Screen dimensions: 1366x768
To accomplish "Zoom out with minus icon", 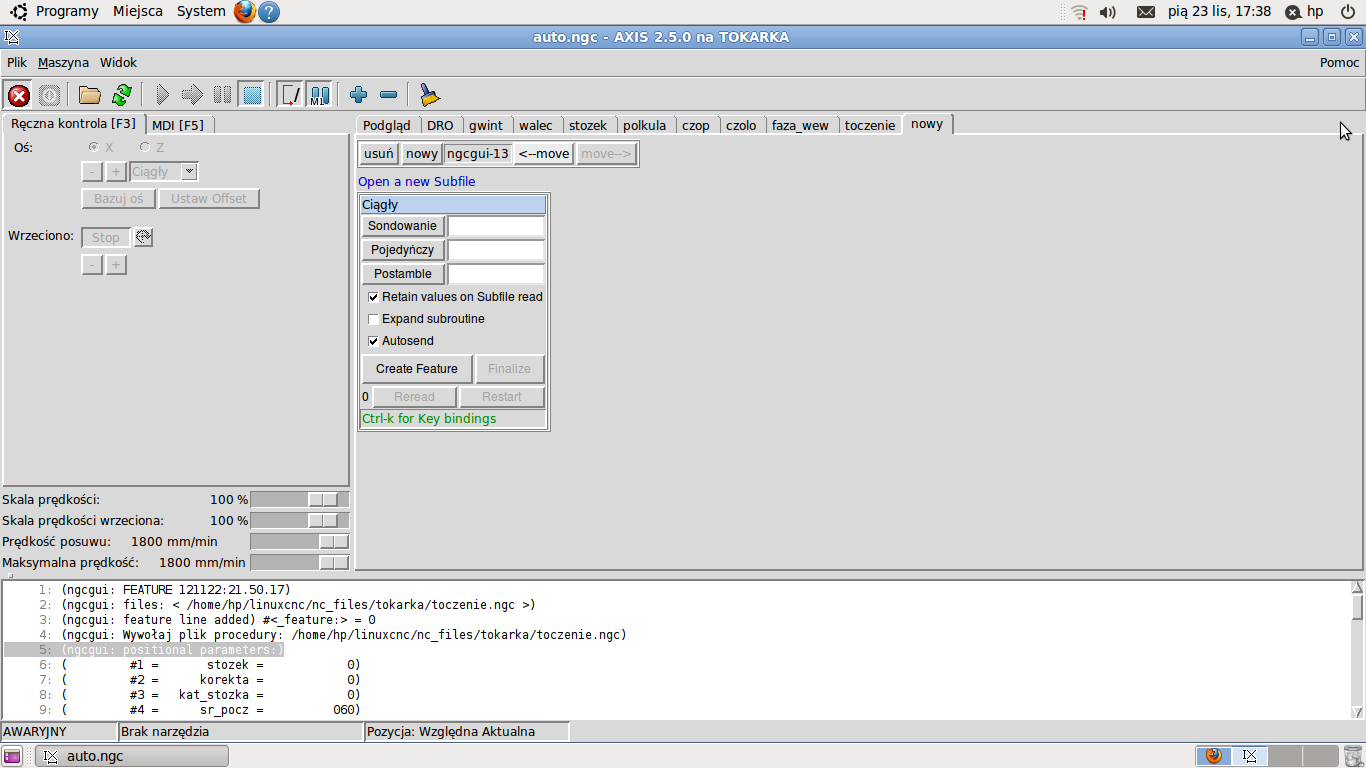I will click(389, 95).
